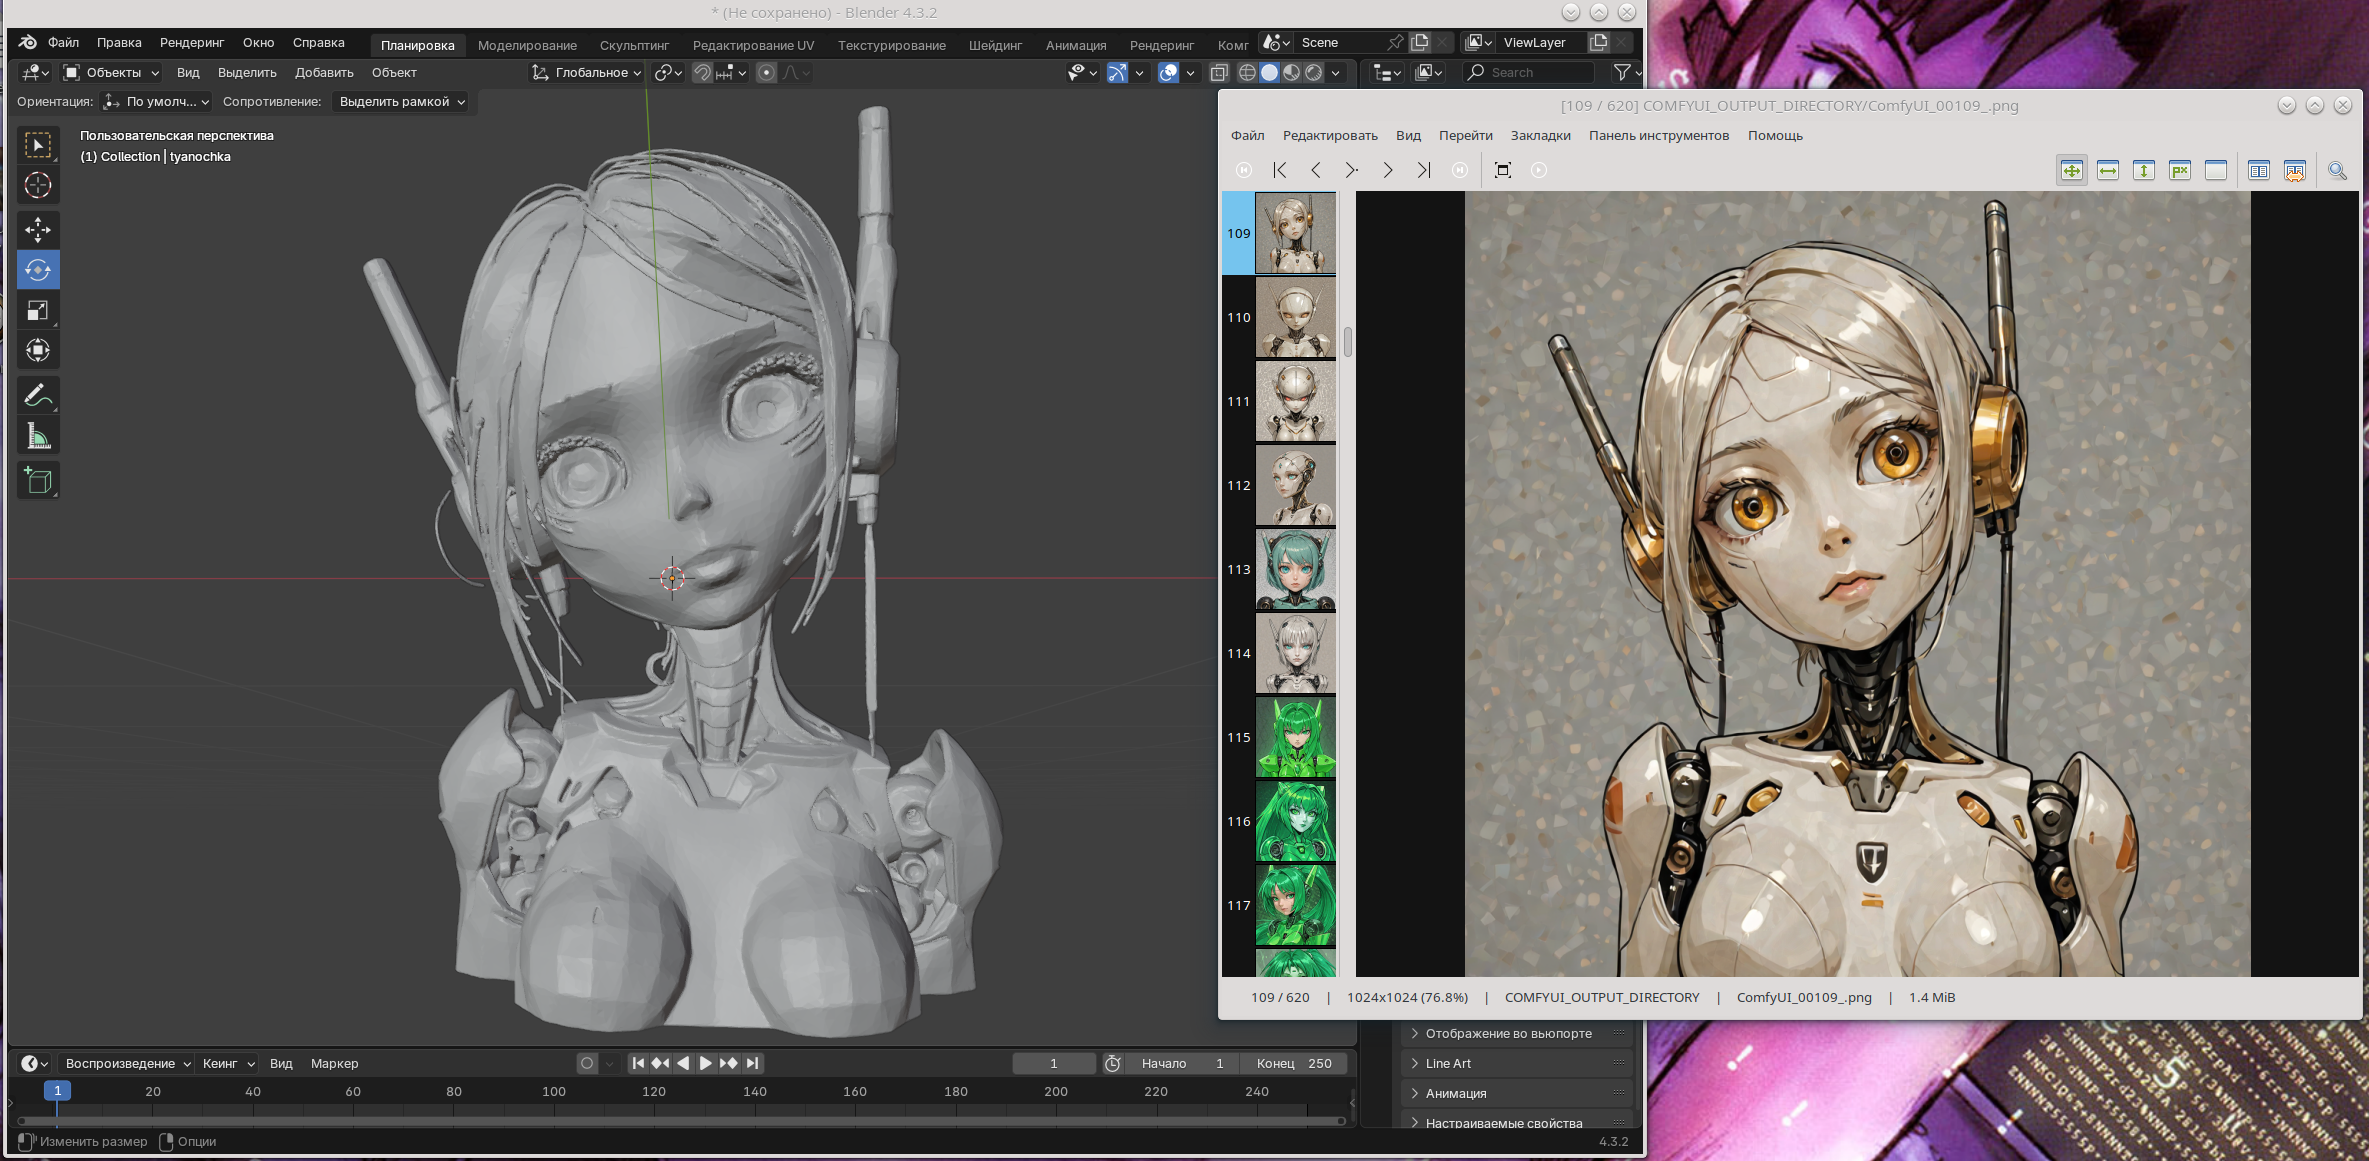The height and width of the screenshot is (1161, 2369).
Task: Toggle snapping magnet in header
Action: [x=702, y=73]
